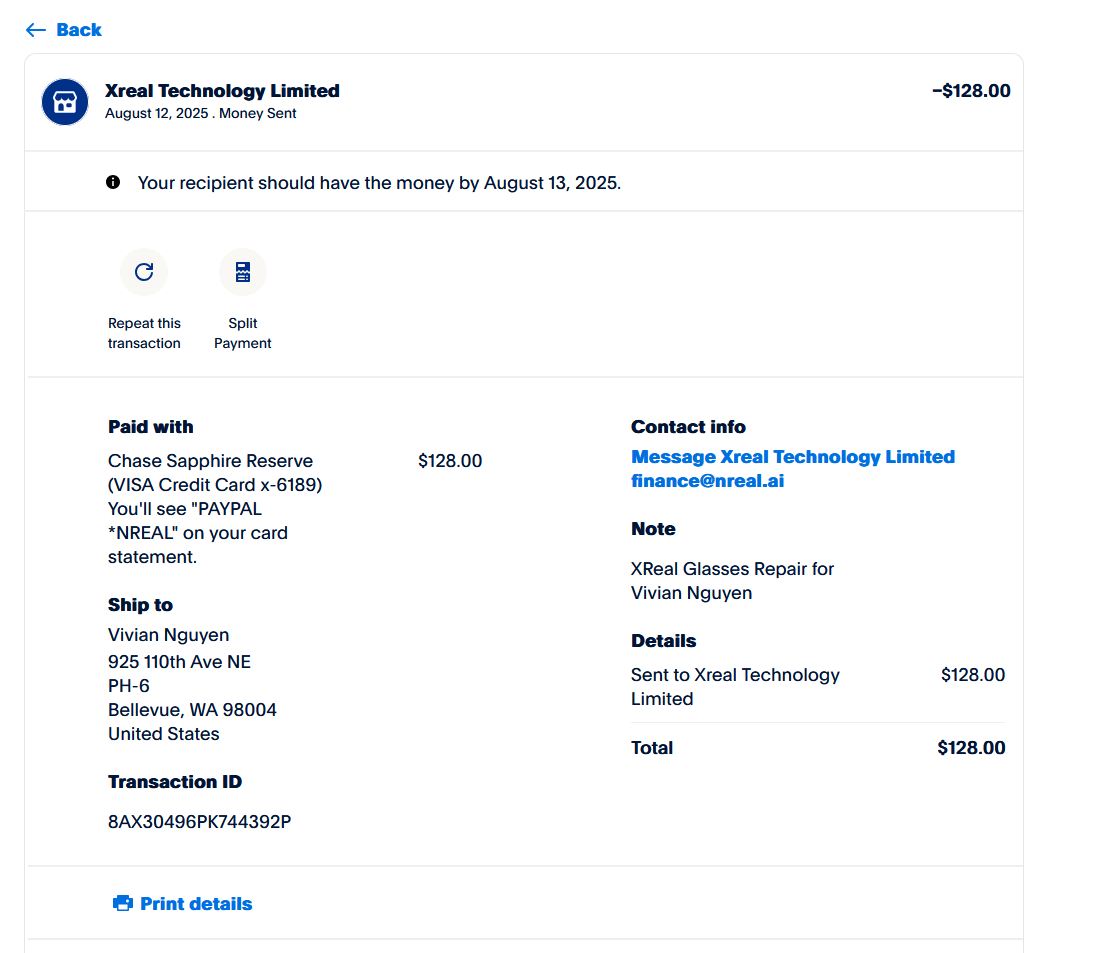Screen dimensions: 1106x953
Task: Open the Split Payment calculator icon
Action: click(x=243, y=272)
